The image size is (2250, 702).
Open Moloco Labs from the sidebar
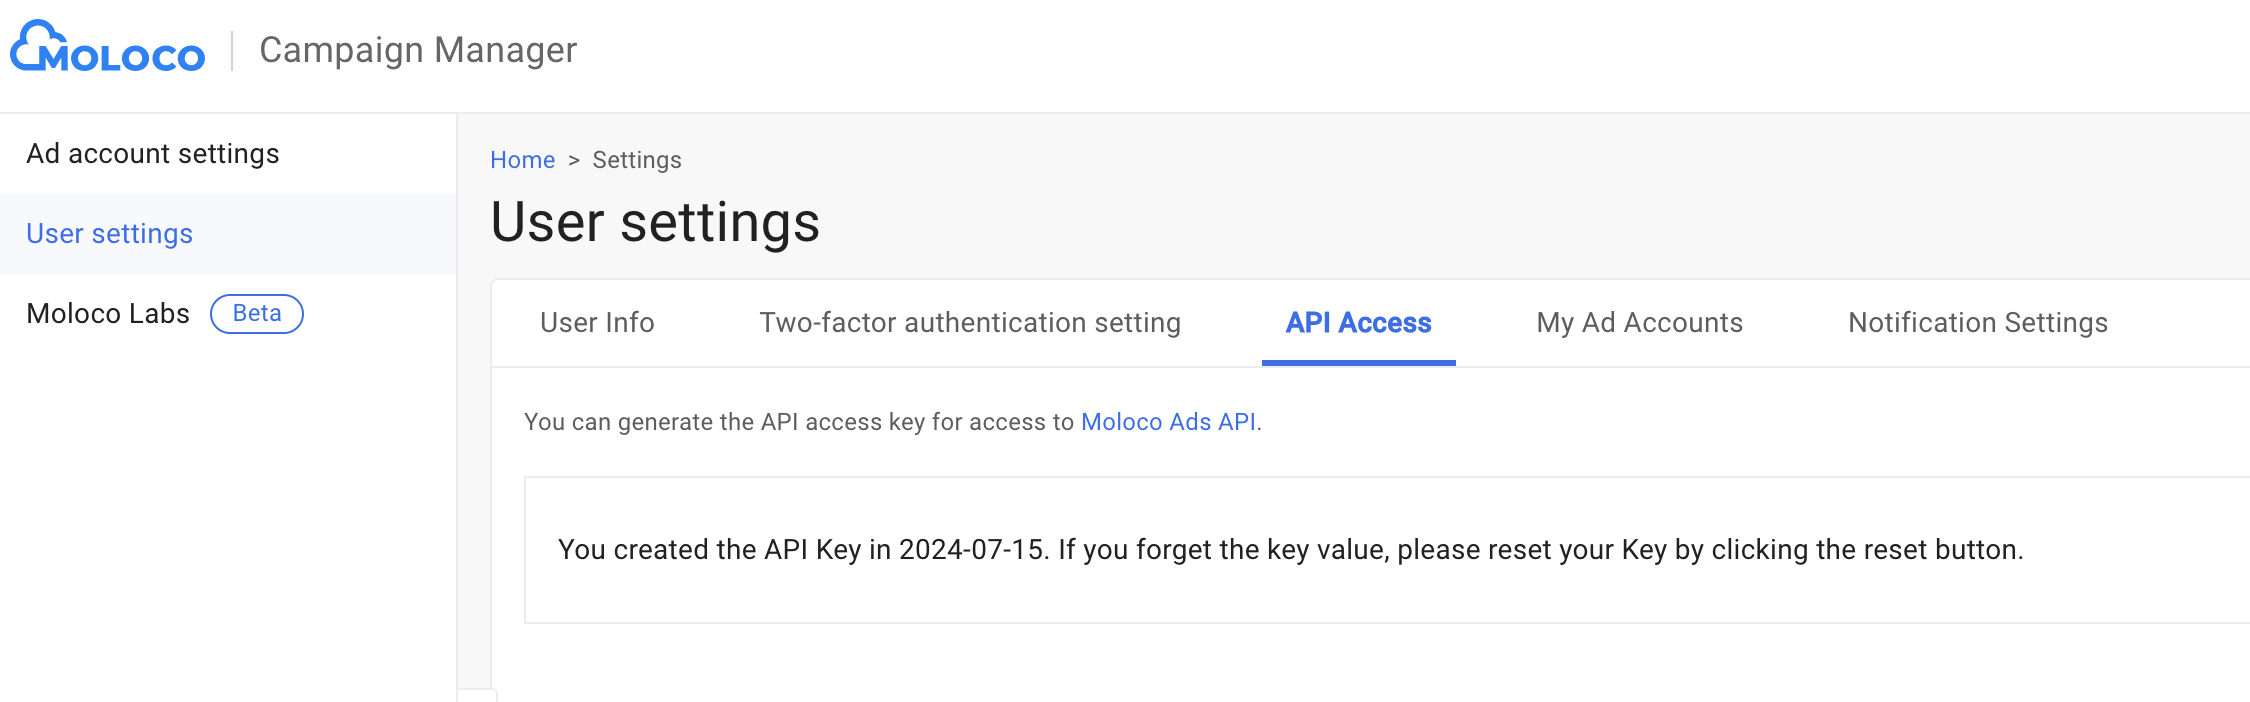108,314
